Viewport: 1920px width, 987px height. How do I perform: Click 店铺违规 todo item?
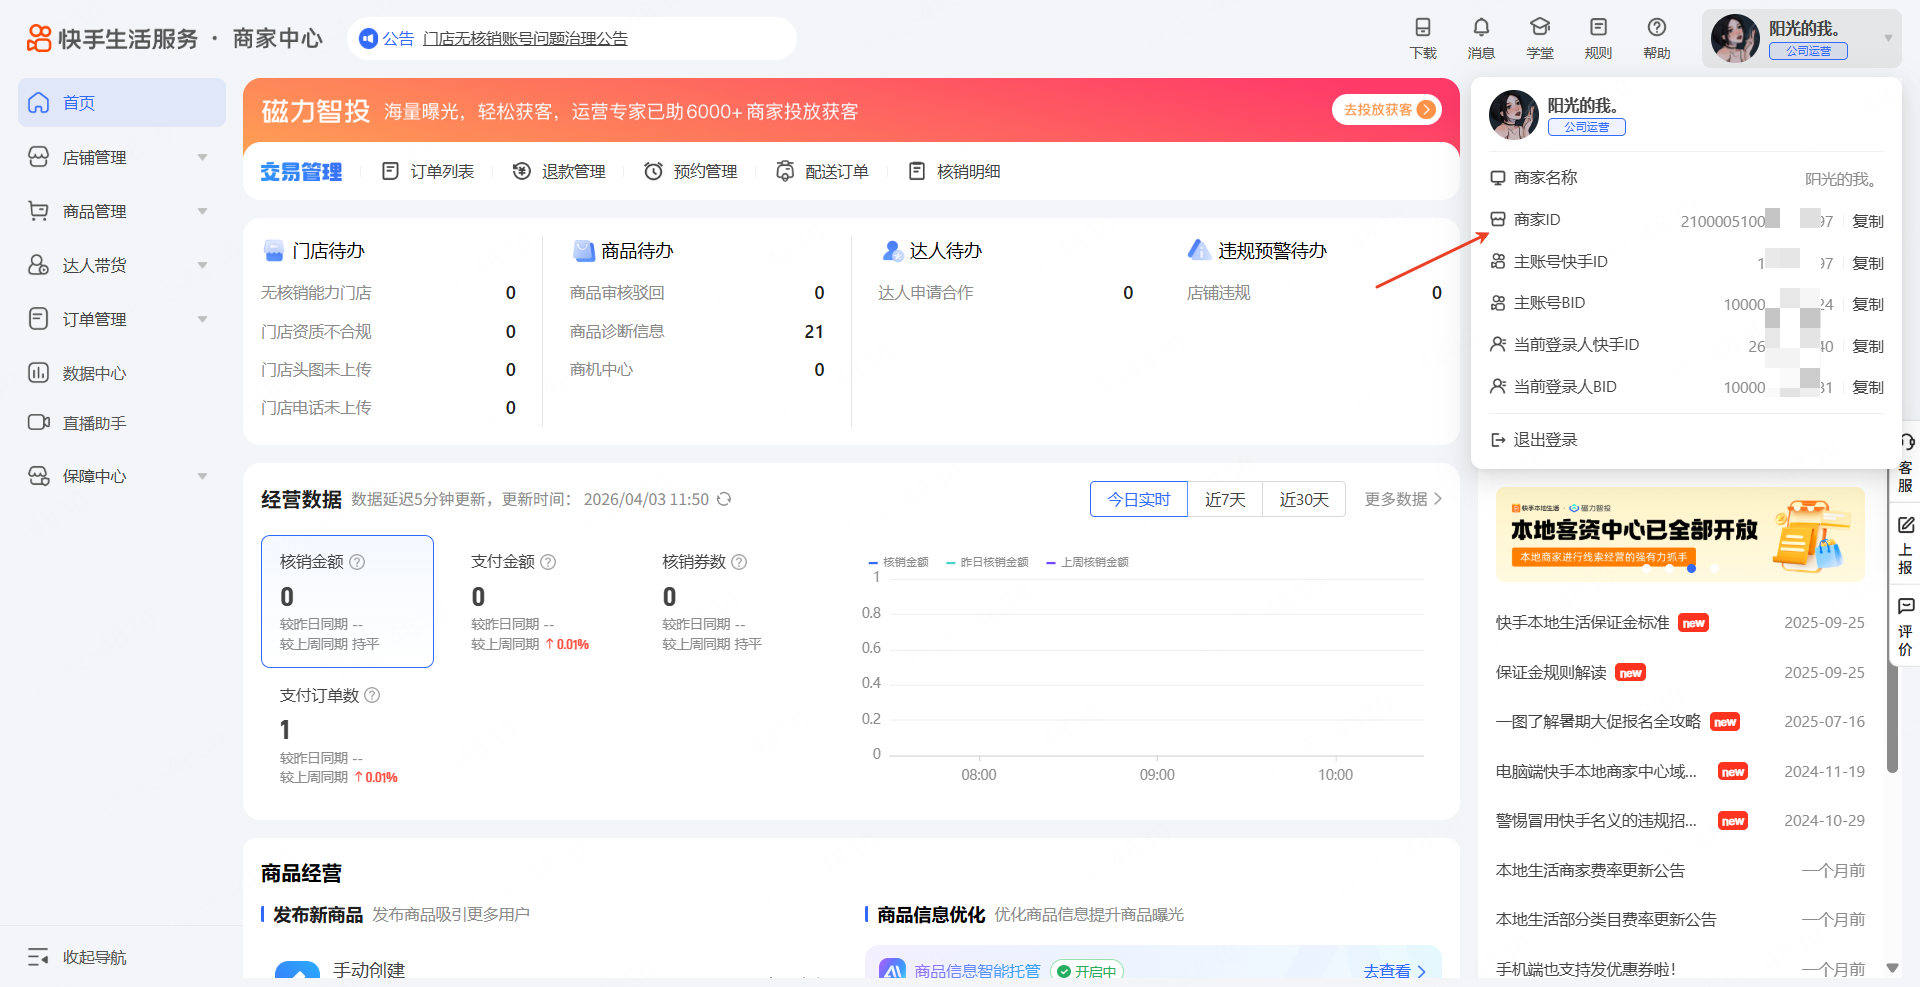pos(1218,293)
